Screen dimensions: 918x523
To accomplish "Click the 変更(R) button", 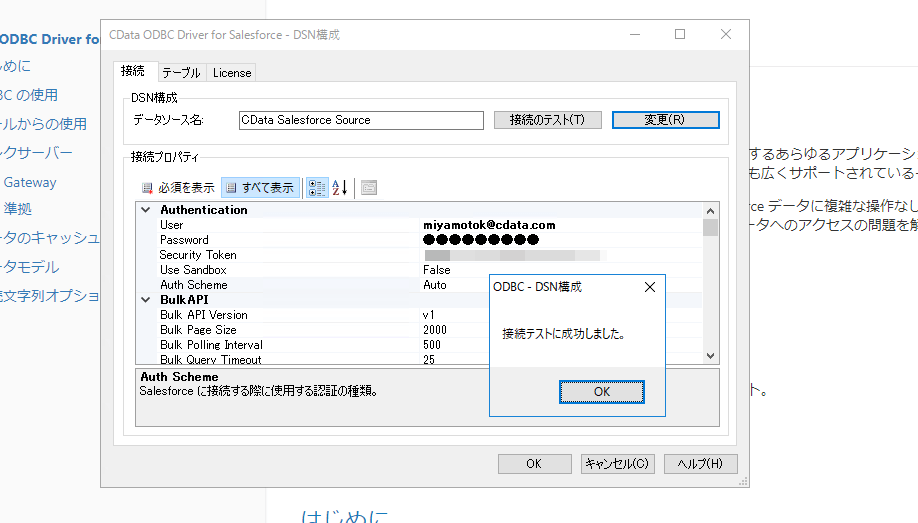I will pos(666,120).
